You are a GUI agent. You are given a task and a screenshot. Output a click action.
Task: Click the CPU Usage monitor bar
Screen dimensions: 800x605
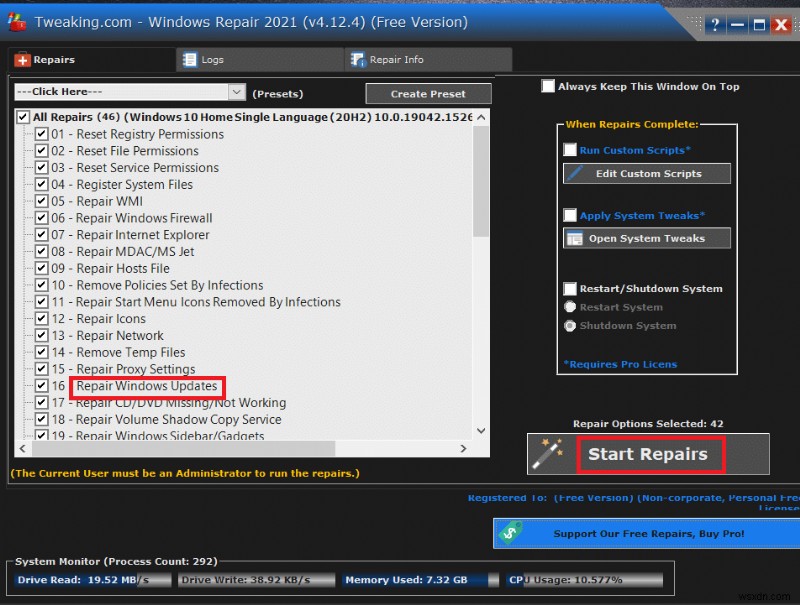click(x=570, y=578)
